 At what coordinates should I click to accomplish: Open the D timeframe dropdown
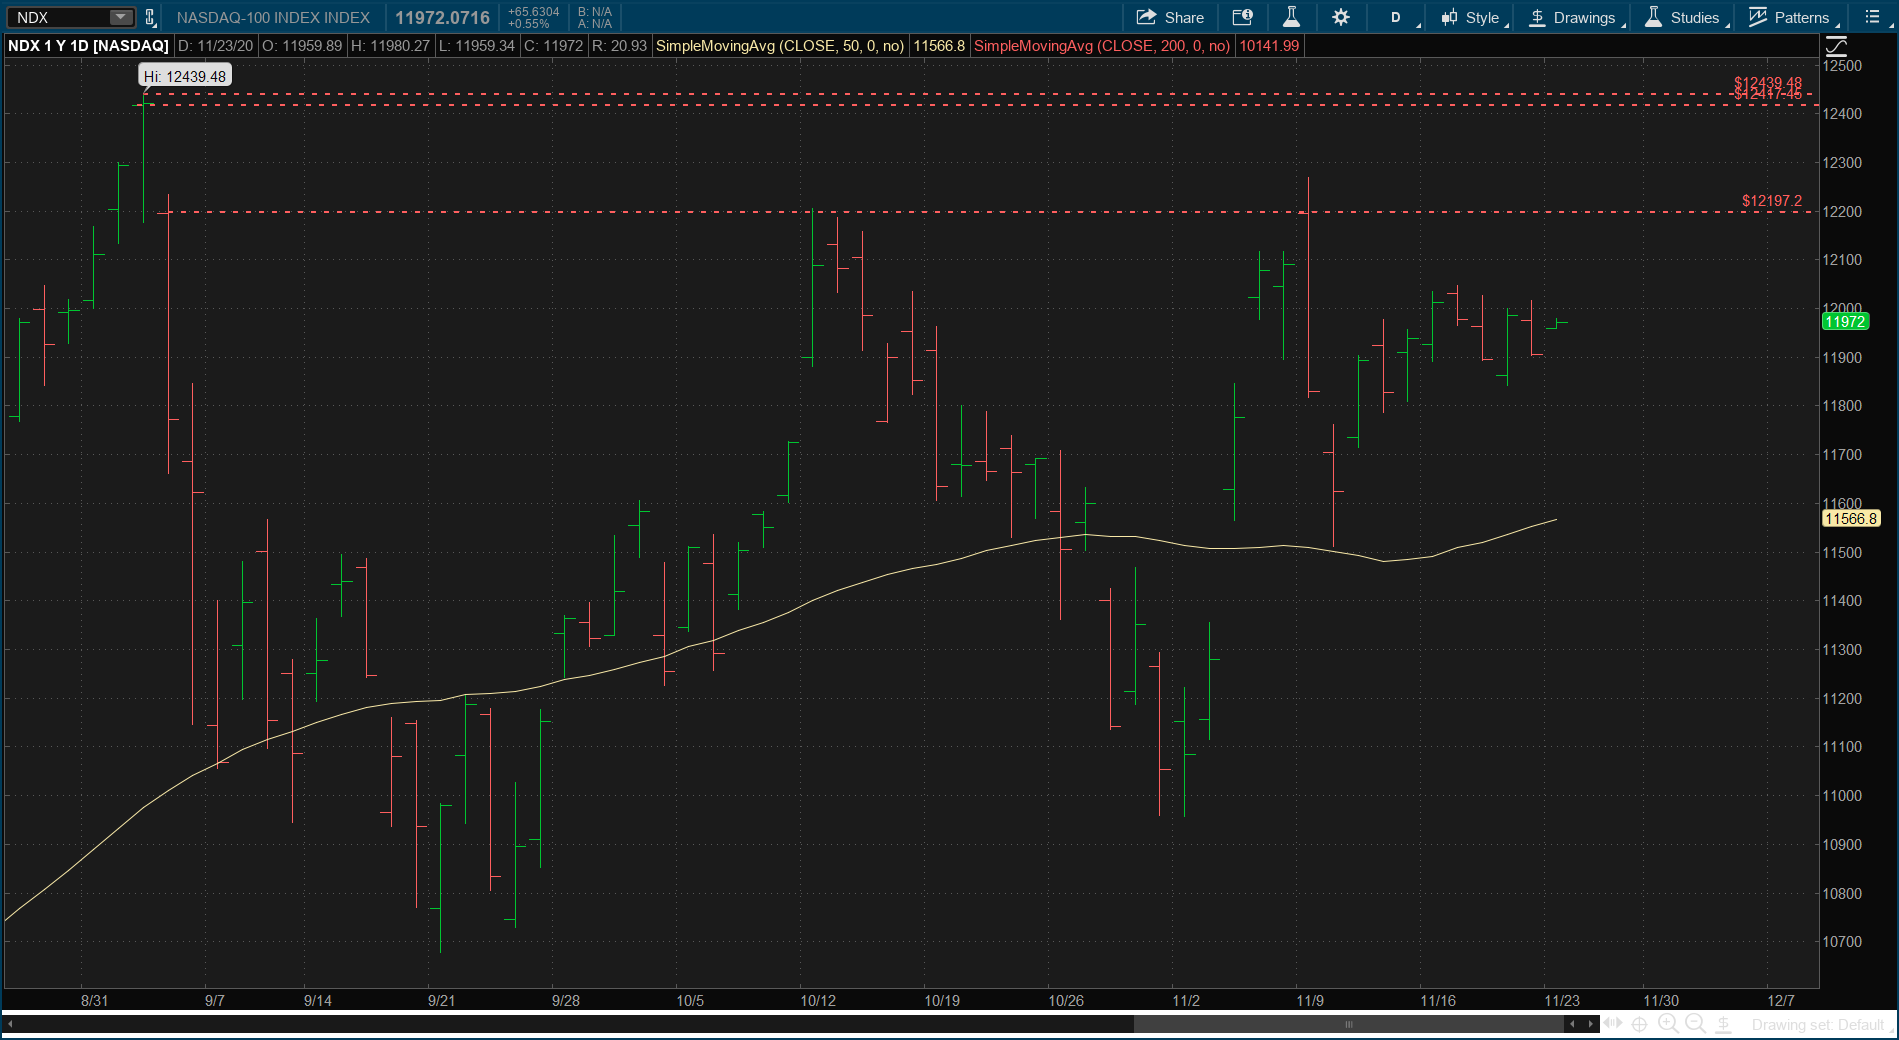(1398, 17)
